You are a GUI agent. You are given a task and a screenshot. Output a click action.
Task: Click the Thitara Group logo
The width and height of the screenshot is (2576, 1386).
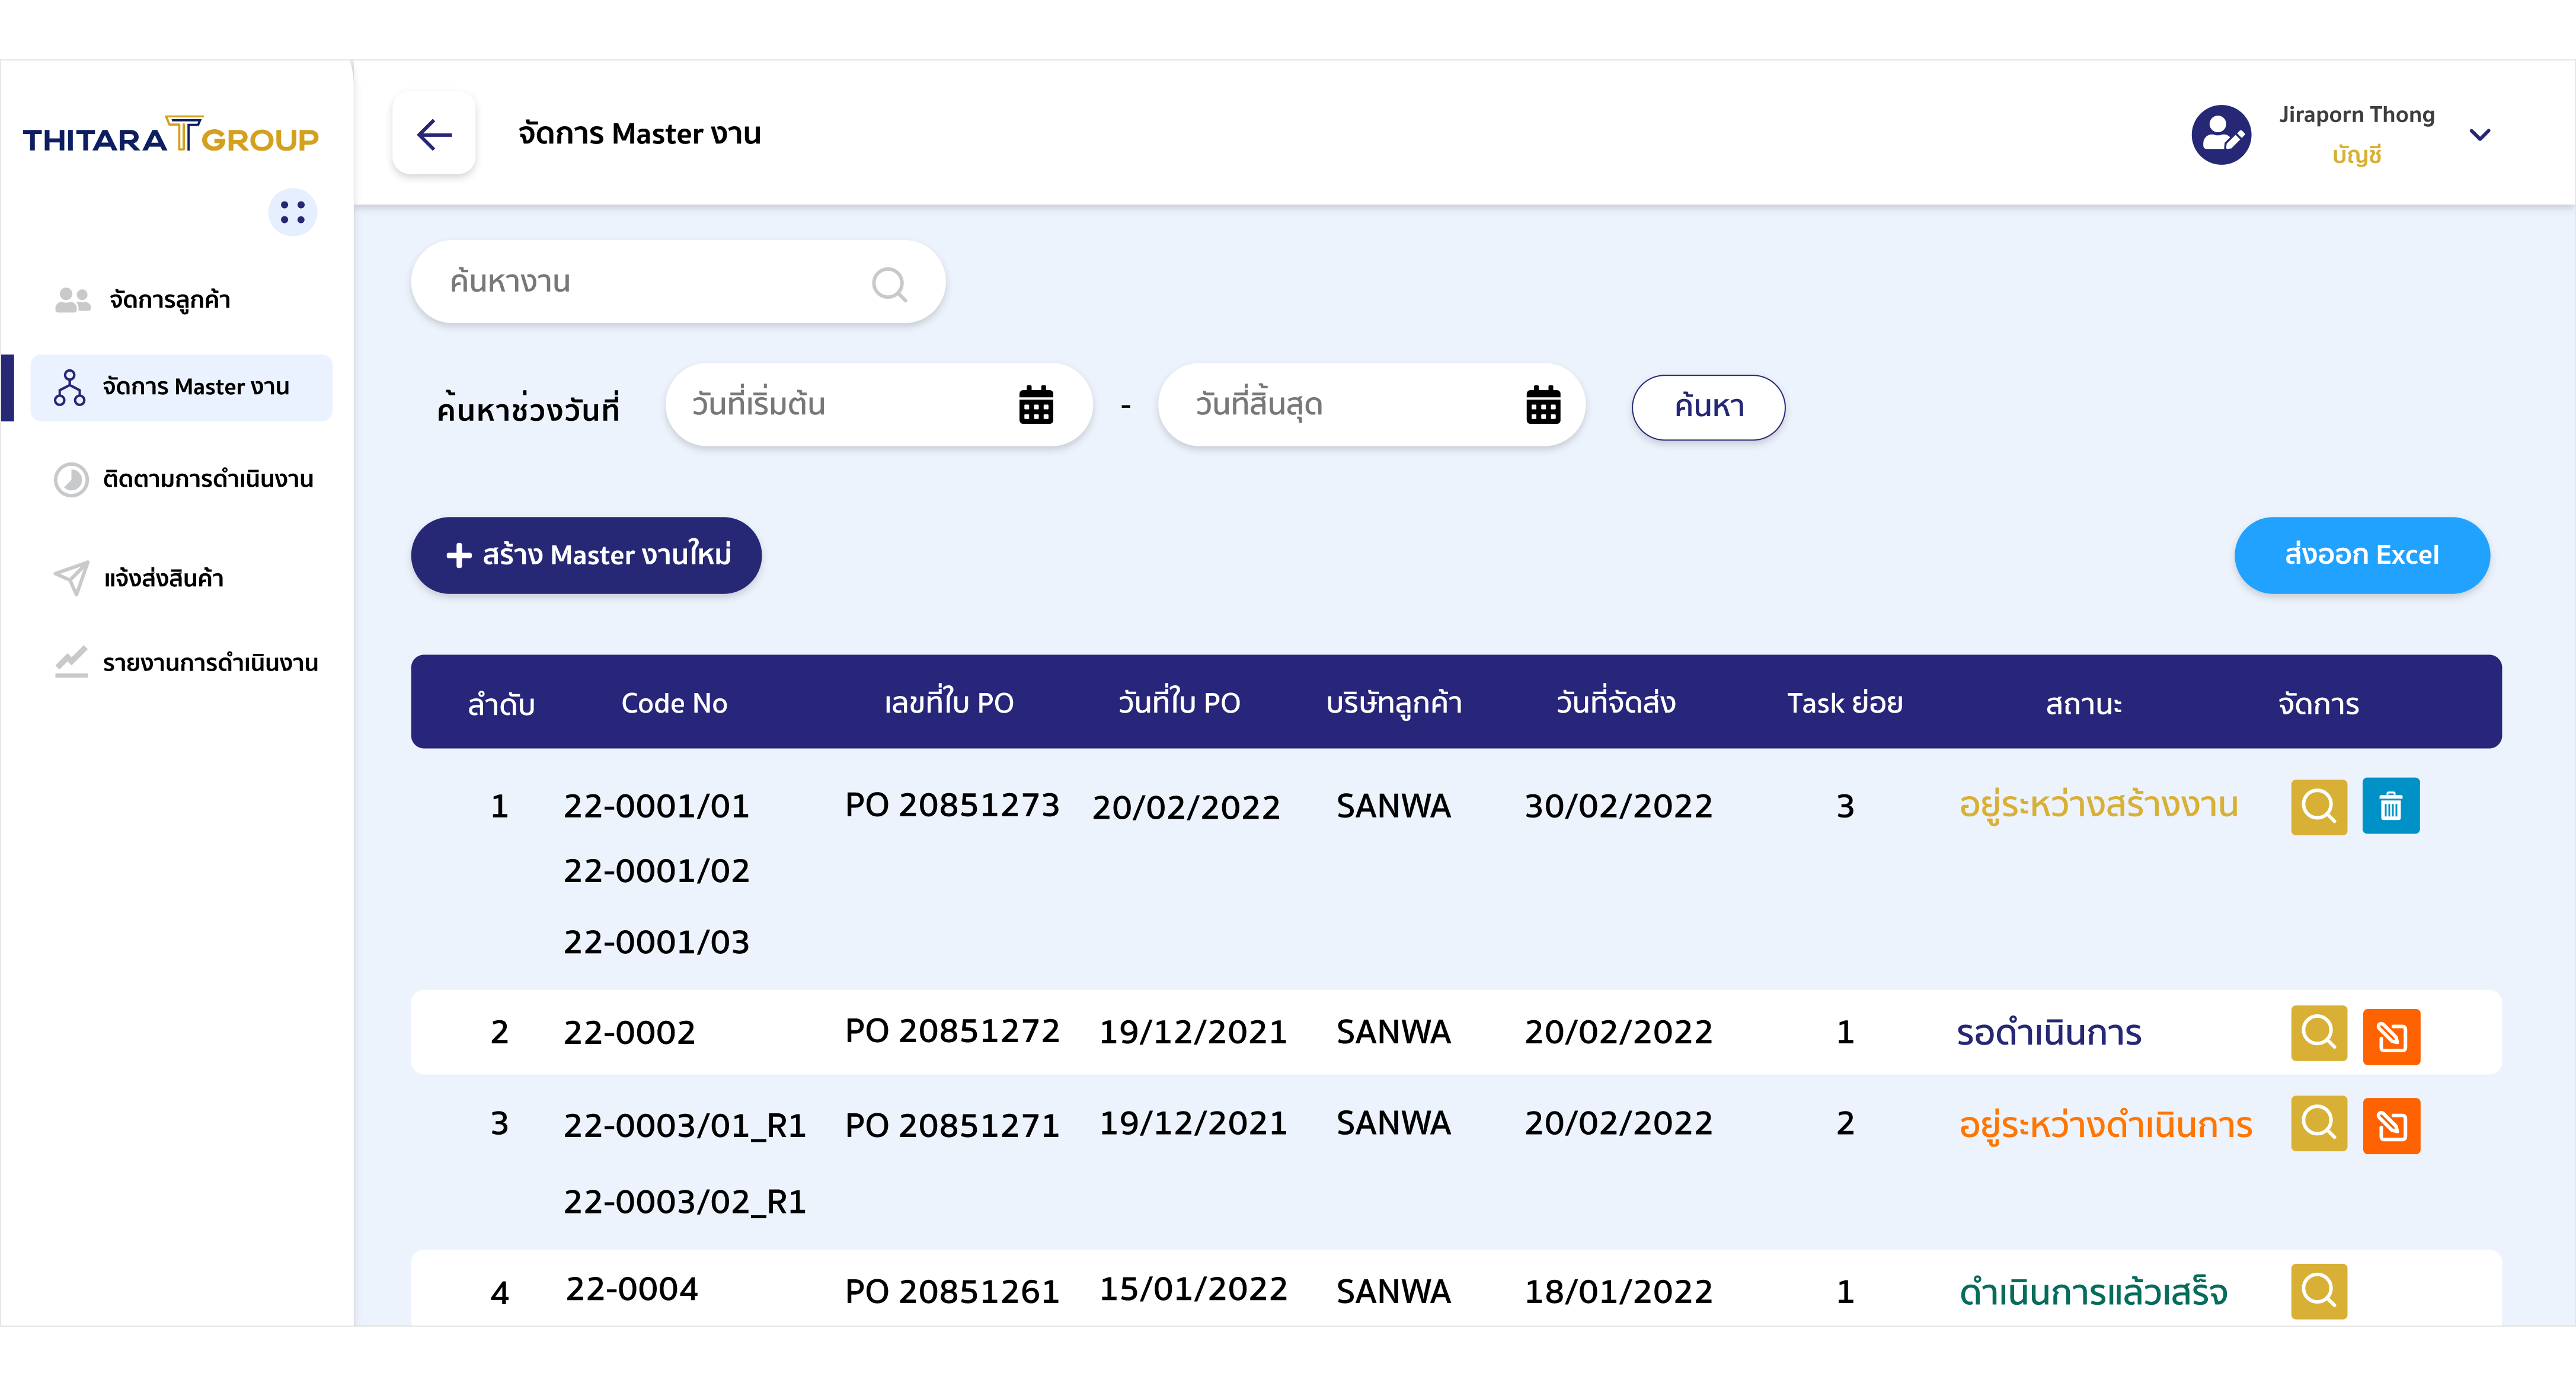point(171,135)
